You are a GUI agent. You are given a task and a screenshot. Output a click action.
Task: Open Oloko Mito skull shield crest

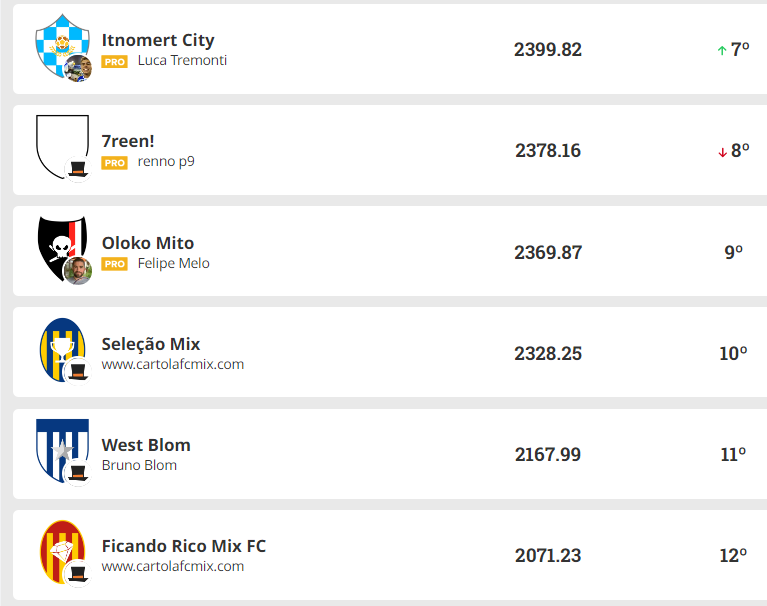point(62,248)
